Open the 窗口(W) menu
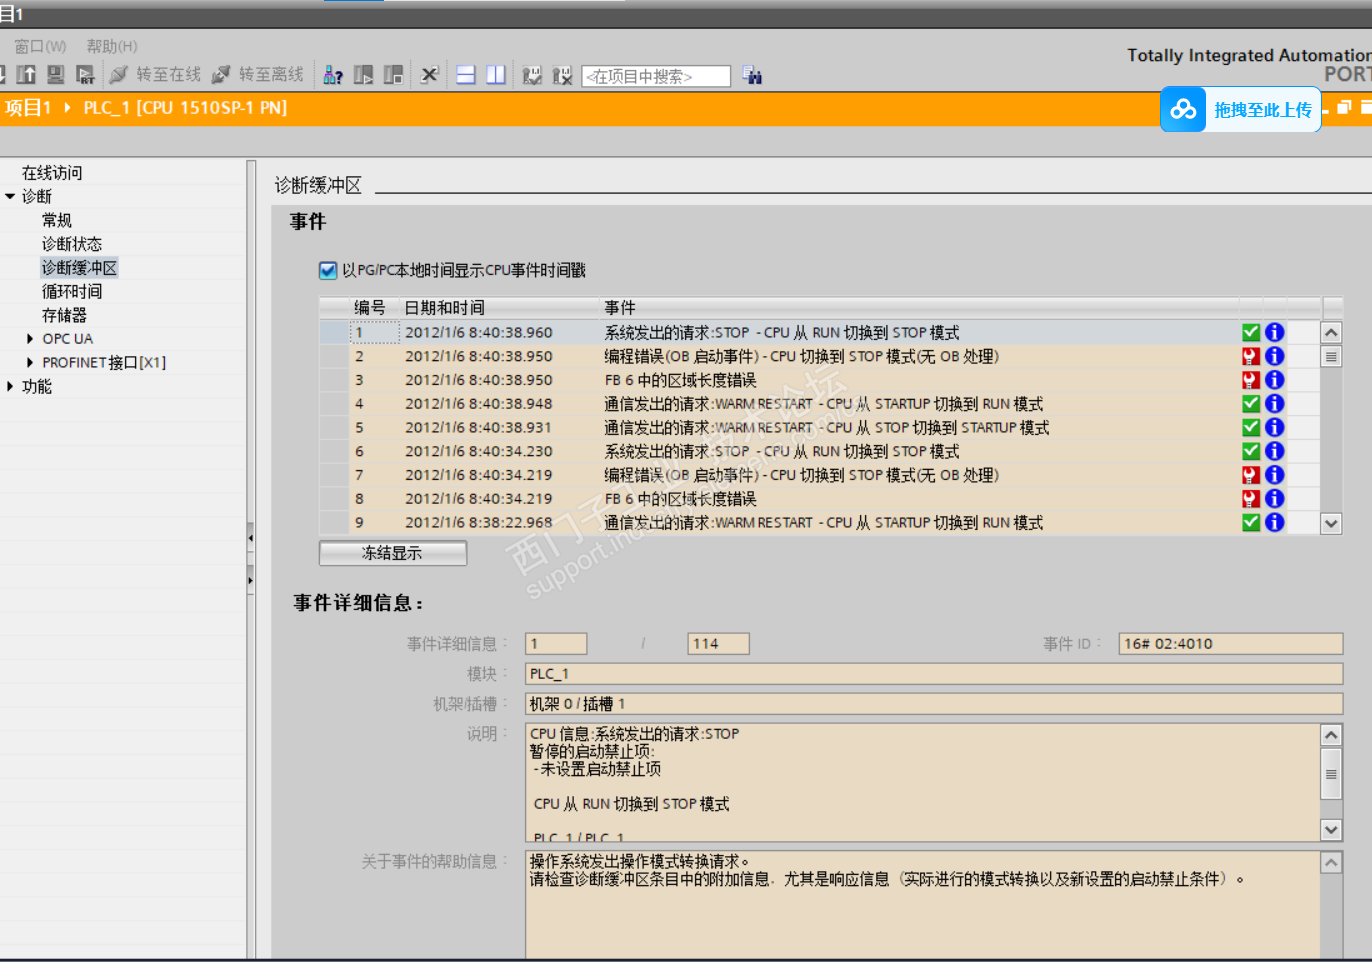1372x962 pixels. tap(40, 46)
